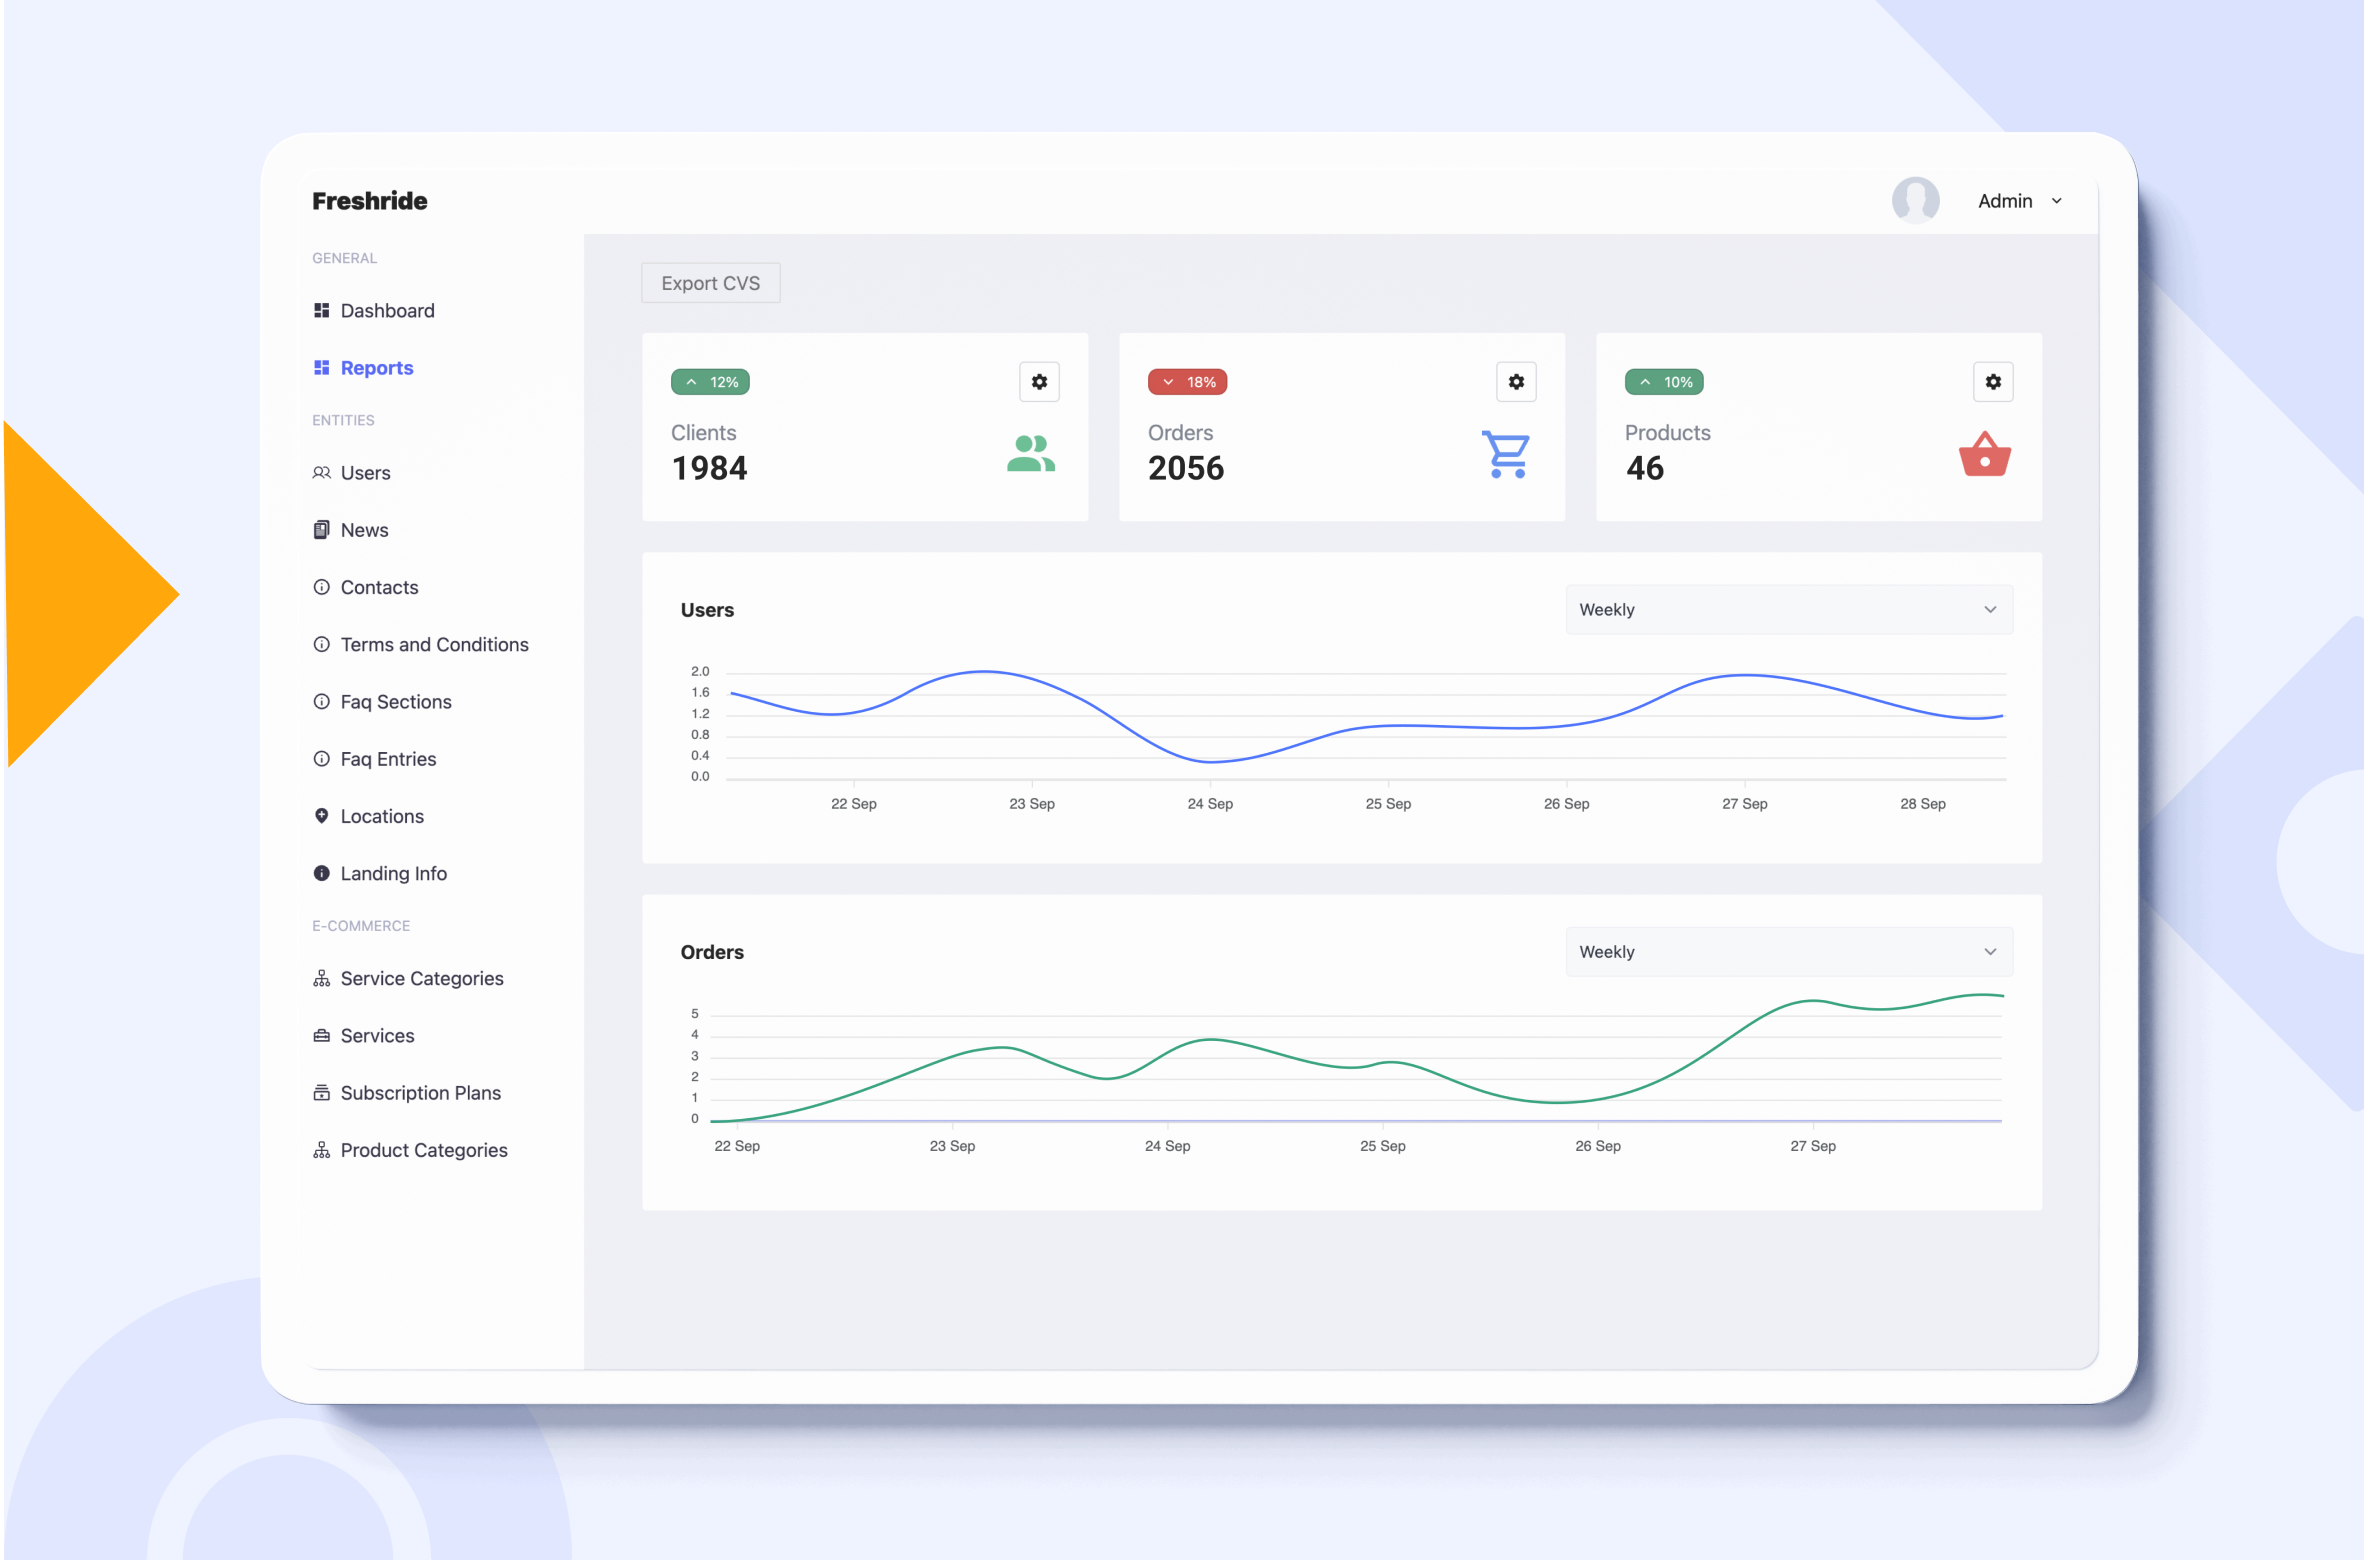Open the Users chart Weekly dropdown
The height and width of the screenshot is (1560, 2364).
pos(1789,610)
